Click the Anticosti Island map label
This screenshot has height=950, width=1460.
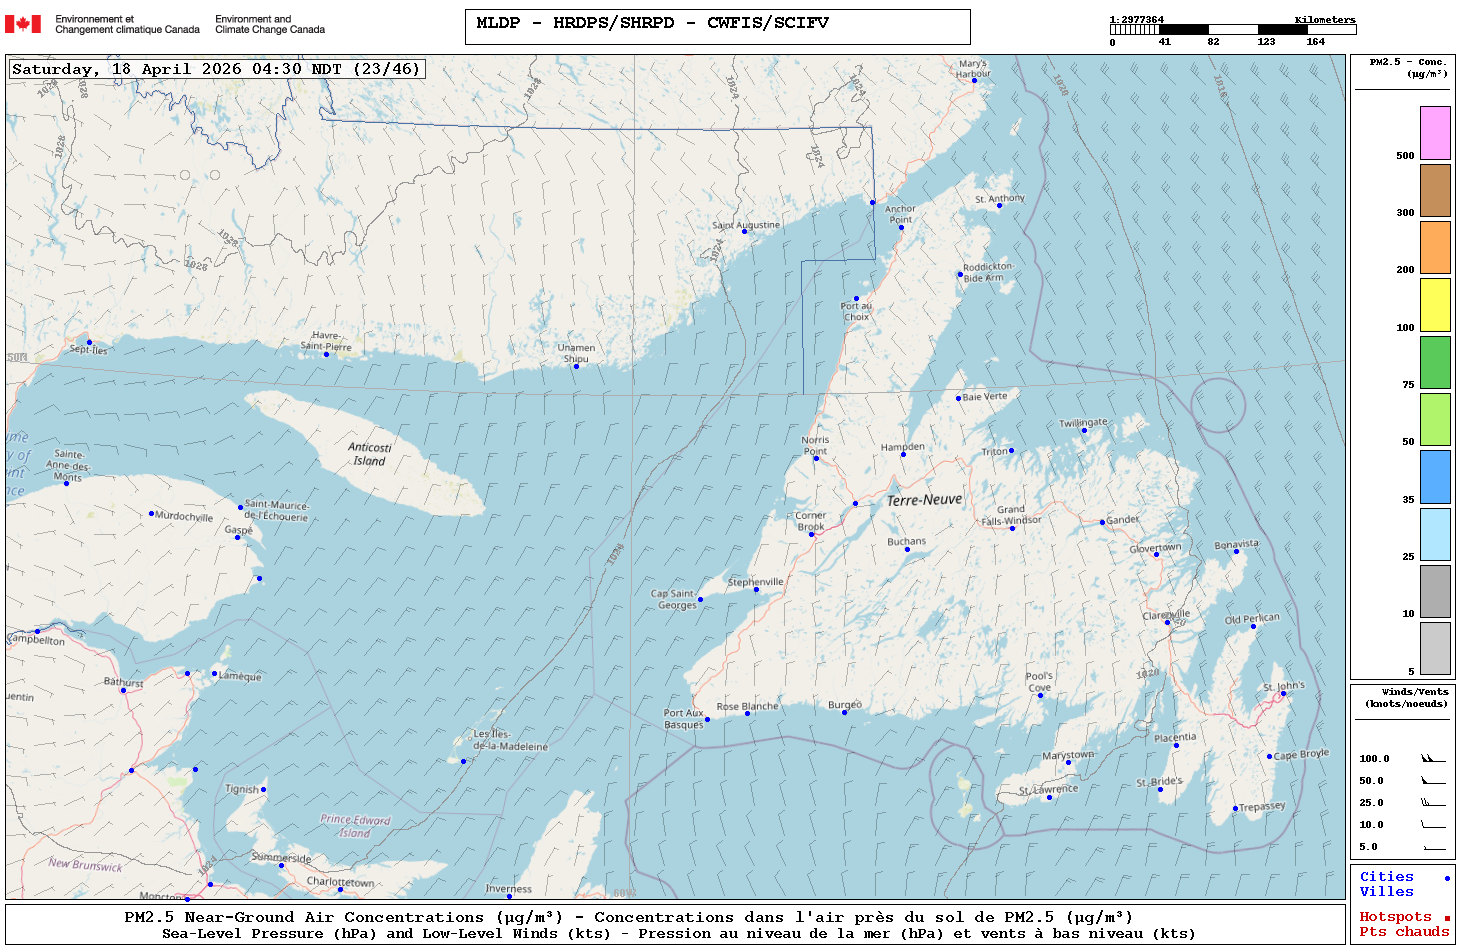click(370, 454)
